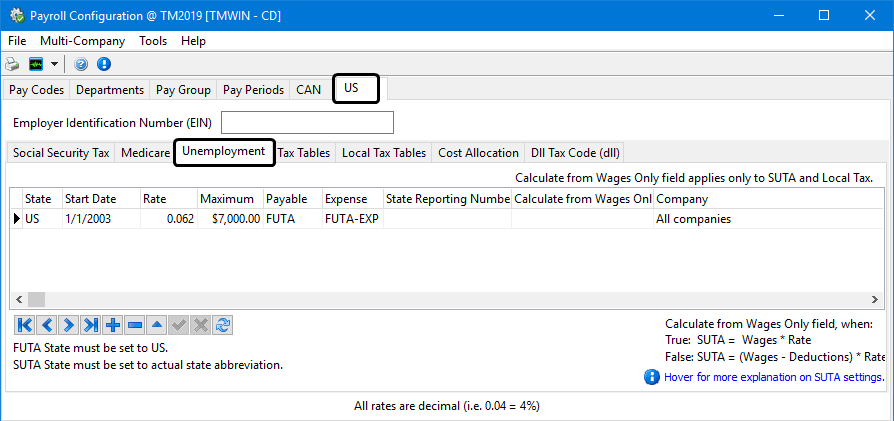This screenshot has width=894, height=421.
Task: Click the green monitor icon in the toolbar
Action: 36,64
